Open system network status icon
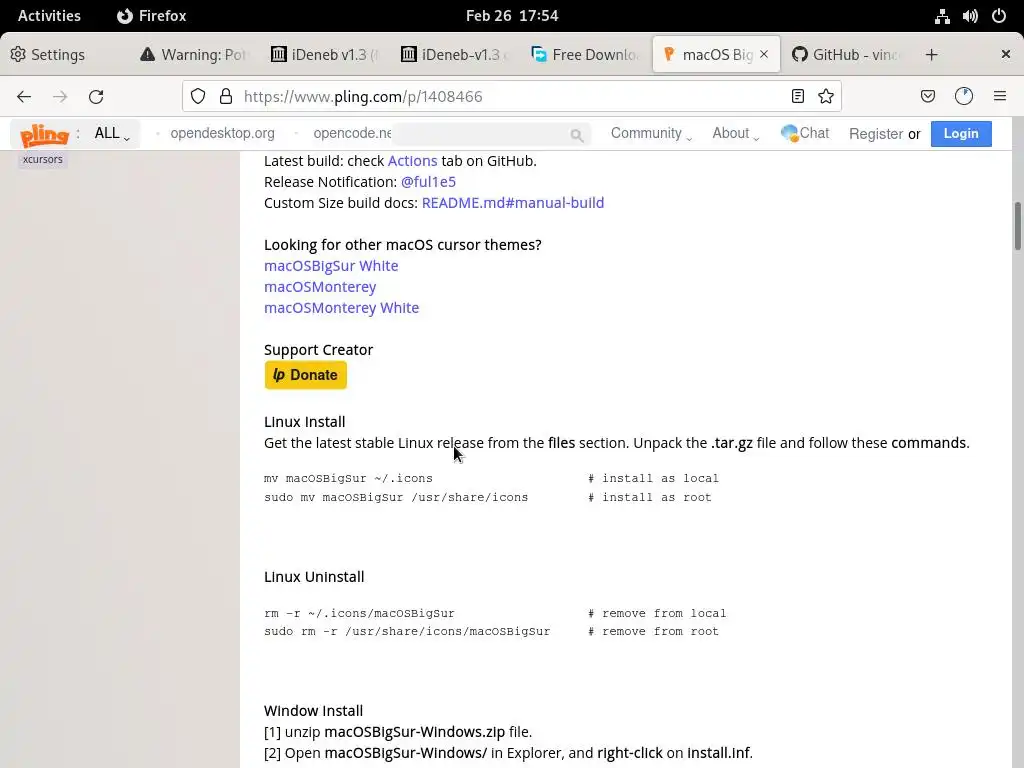Screen dimensions: 1024x768 pos(942,16)
